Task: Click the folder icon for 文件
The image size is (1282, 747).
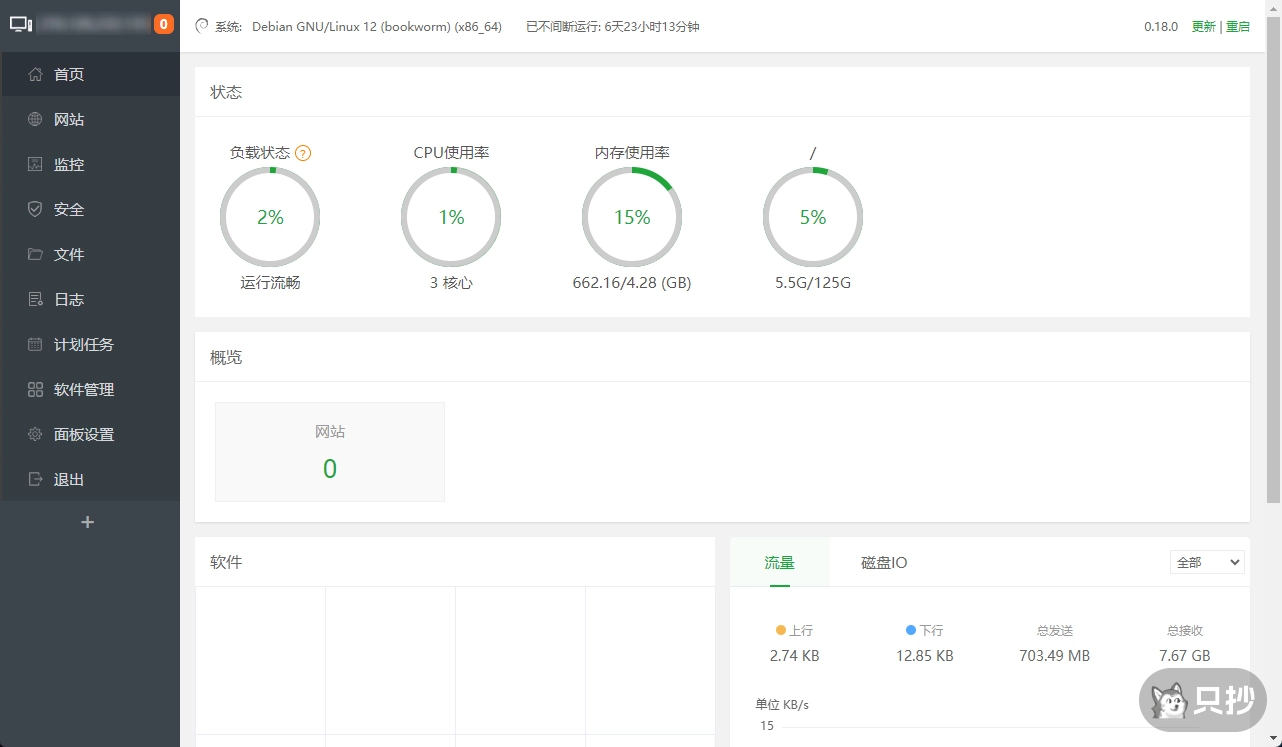Action: tap(35, 254)
